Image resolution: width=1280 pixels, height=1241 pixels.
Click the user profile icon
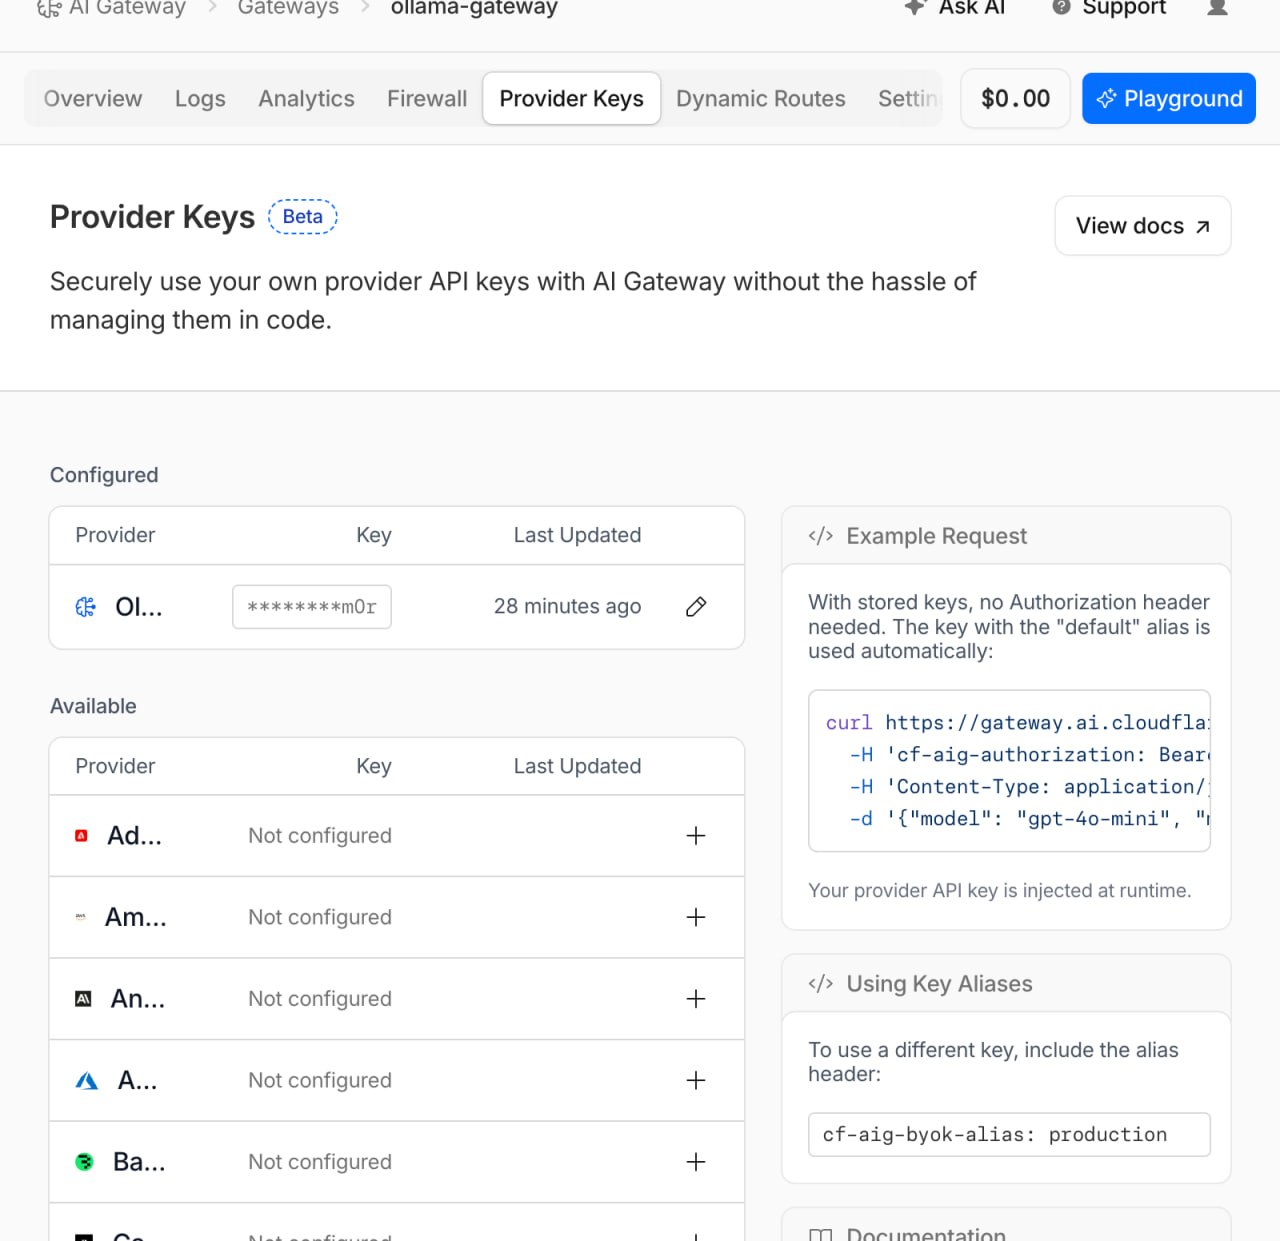(1217, 8)
